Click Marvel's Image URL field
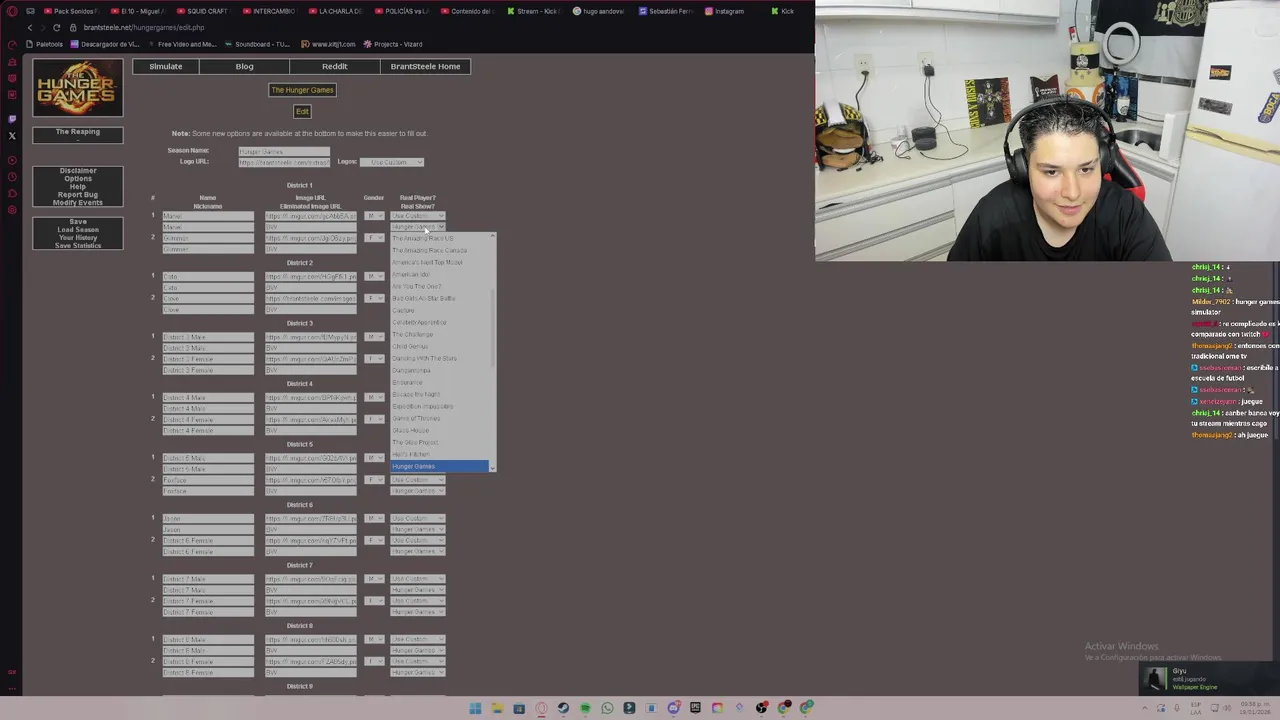This screenshot has height=720, width=1280. tap(310, 216)
